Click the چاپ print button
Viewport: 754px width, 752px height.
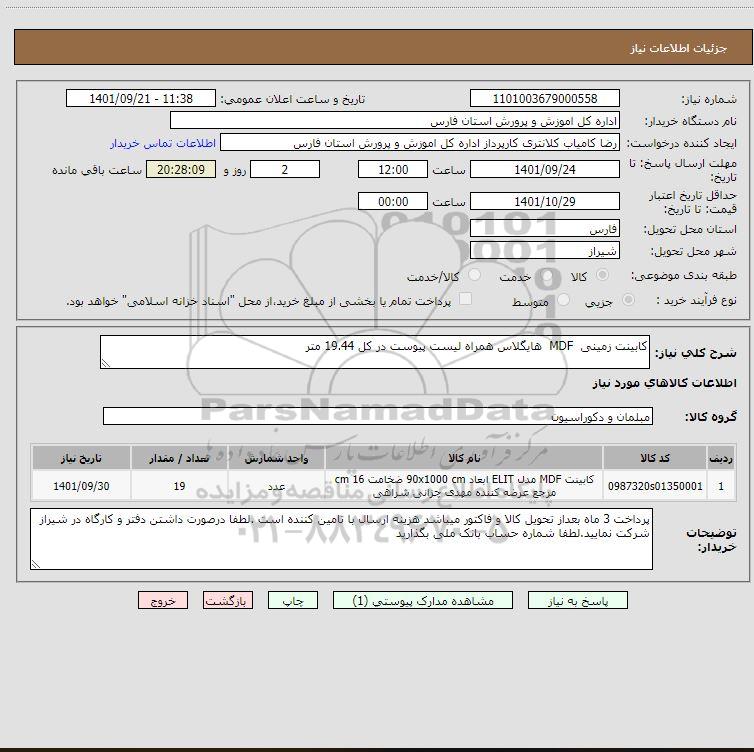[x=293, y=600]
